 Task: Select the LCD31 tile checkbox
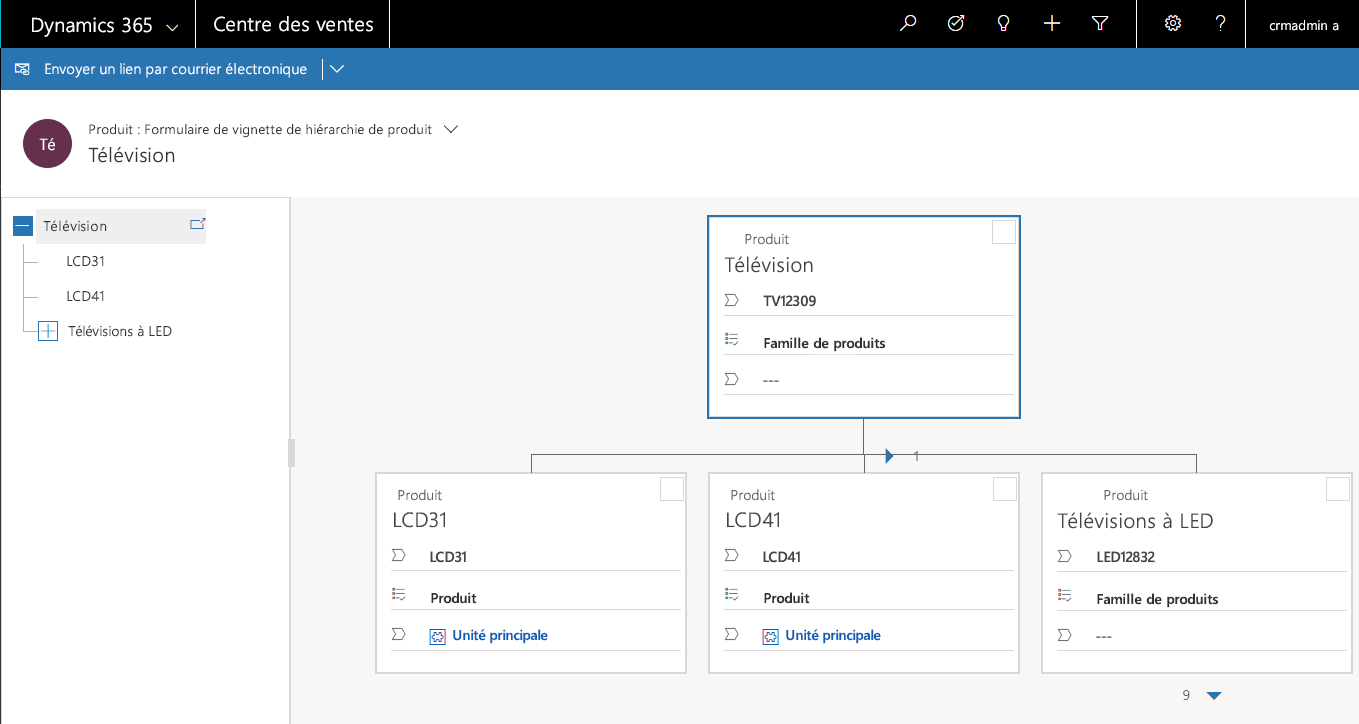tap(672, 489)
